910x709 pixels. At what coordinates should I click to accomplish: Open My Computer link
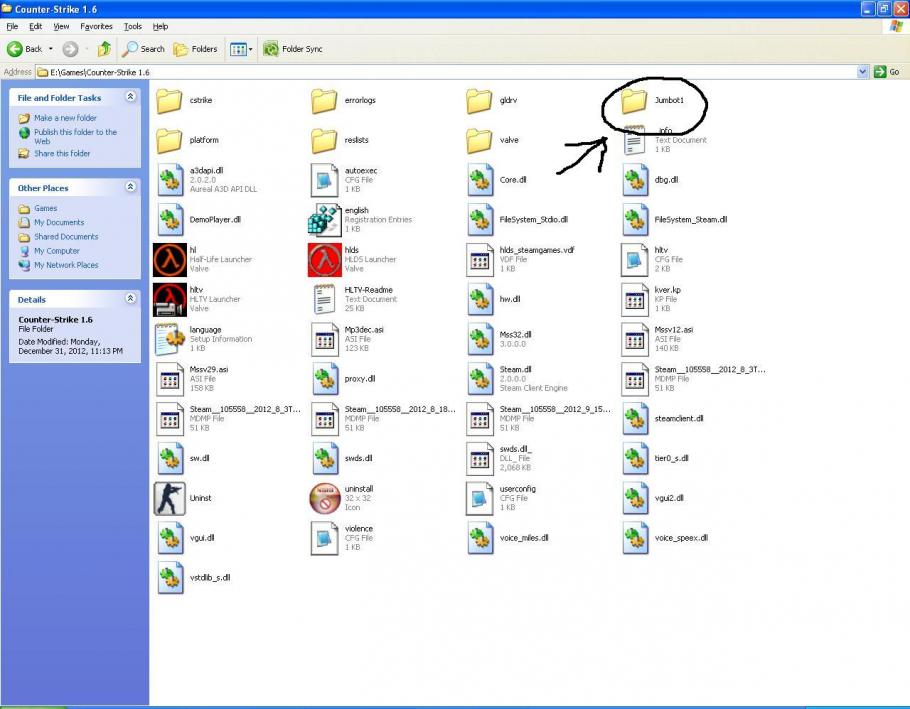click(x=57, y=251)
